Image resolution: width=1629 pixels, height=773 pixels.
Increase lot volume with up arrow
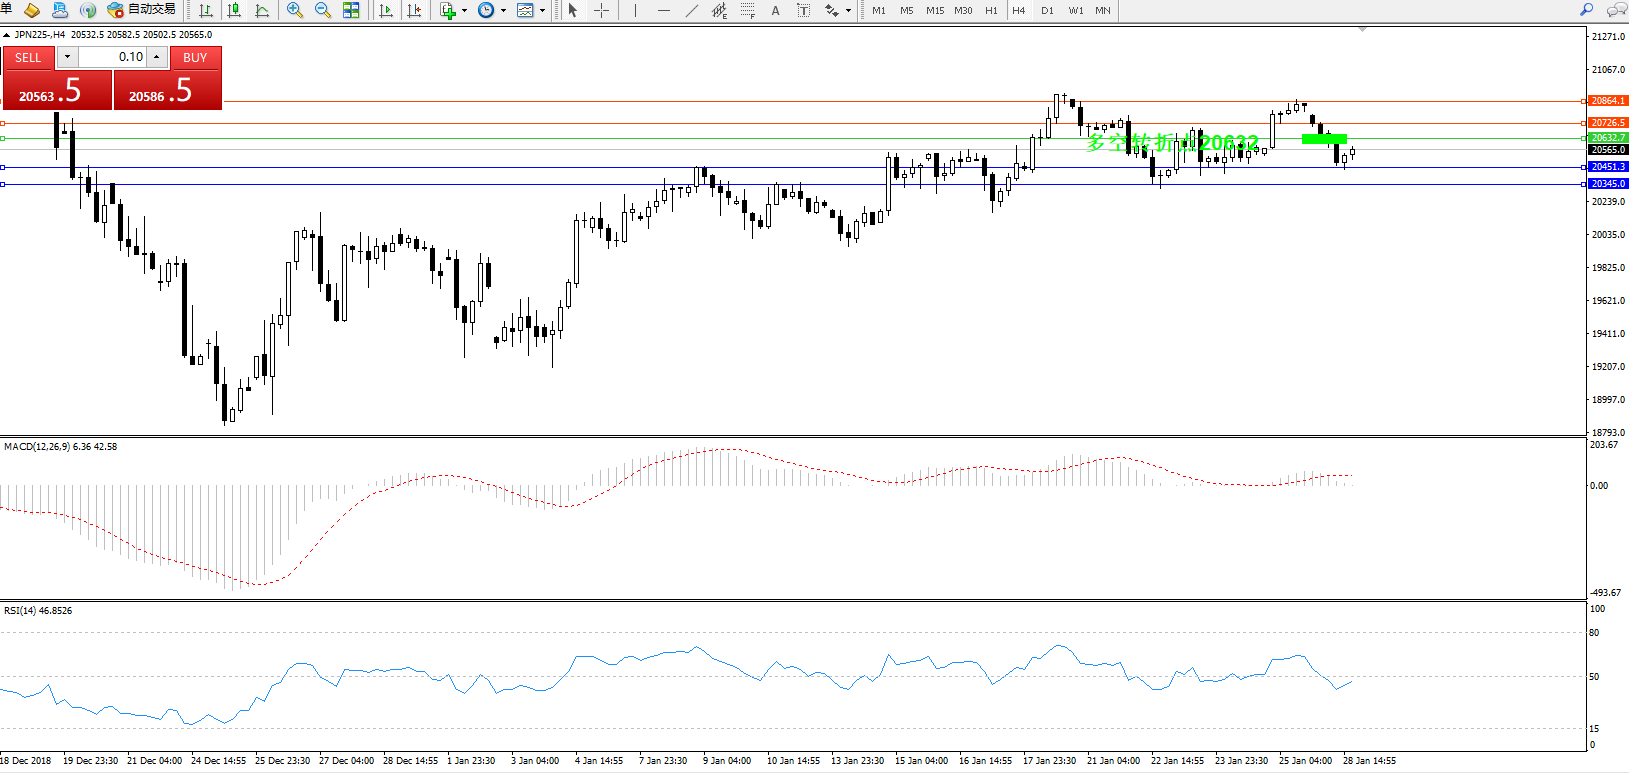pos(157,57)
